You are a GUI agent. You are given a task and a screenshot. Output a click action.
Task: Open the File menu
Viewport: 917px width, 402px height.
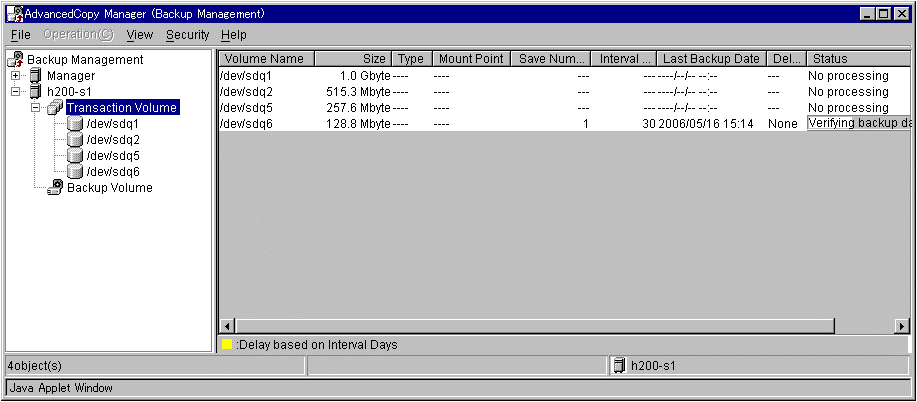pos(20,35)
